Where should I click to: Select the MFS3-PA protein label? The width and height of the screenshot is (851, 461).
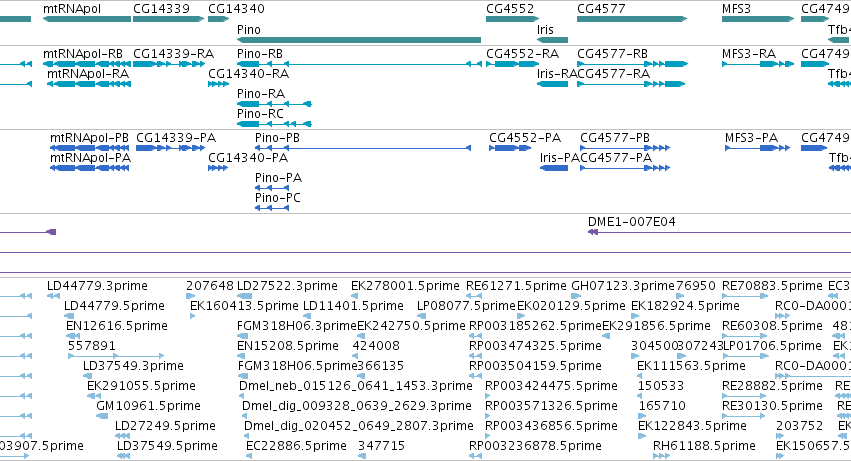point(751,138)
